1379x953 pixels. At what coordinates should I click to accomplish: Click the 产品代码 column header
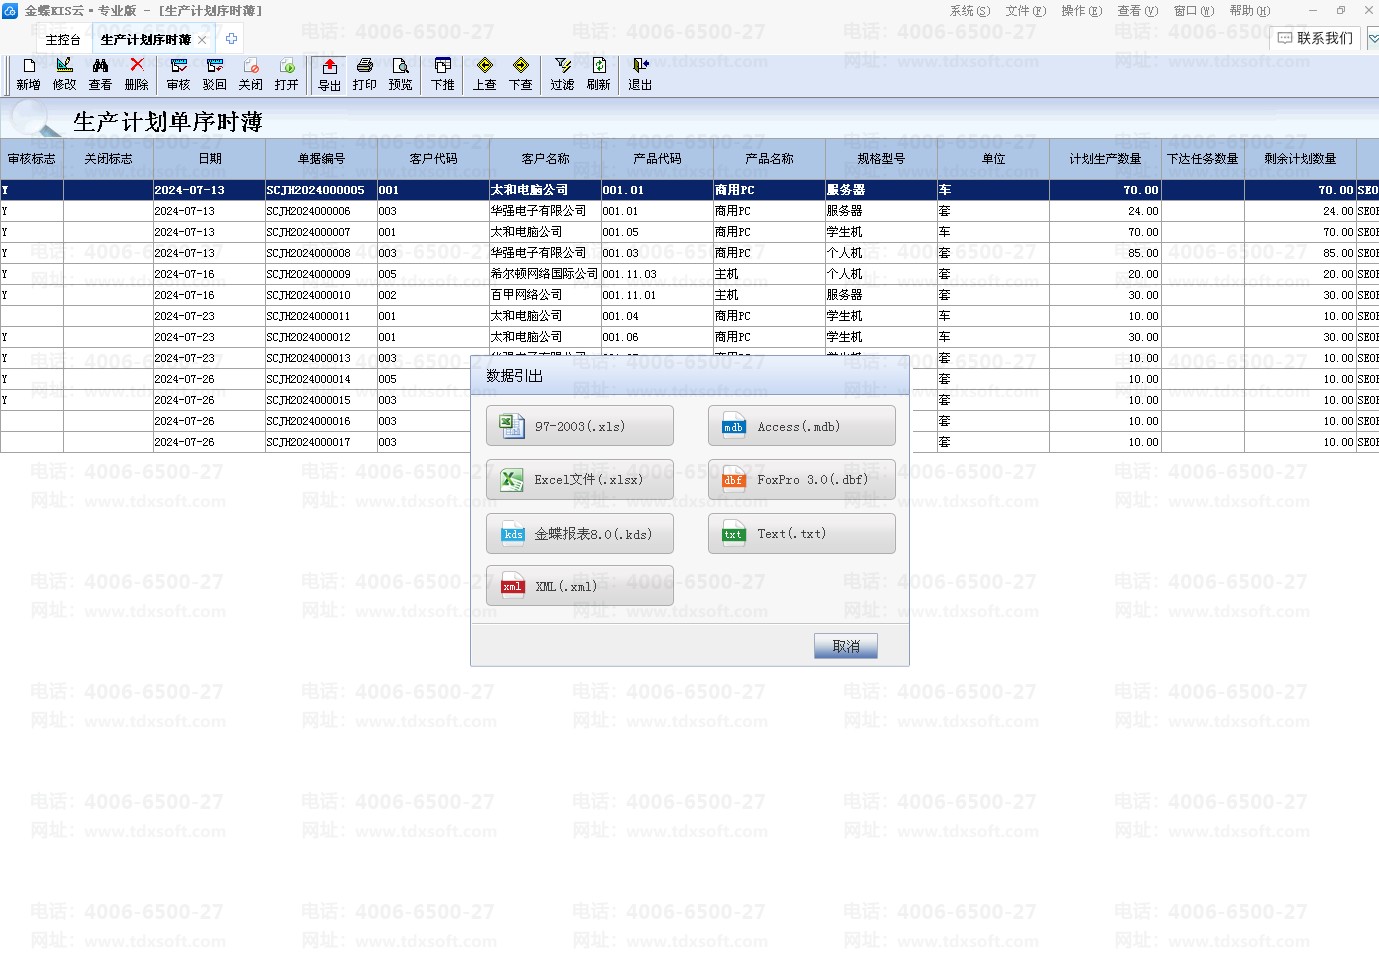(658, 159)
